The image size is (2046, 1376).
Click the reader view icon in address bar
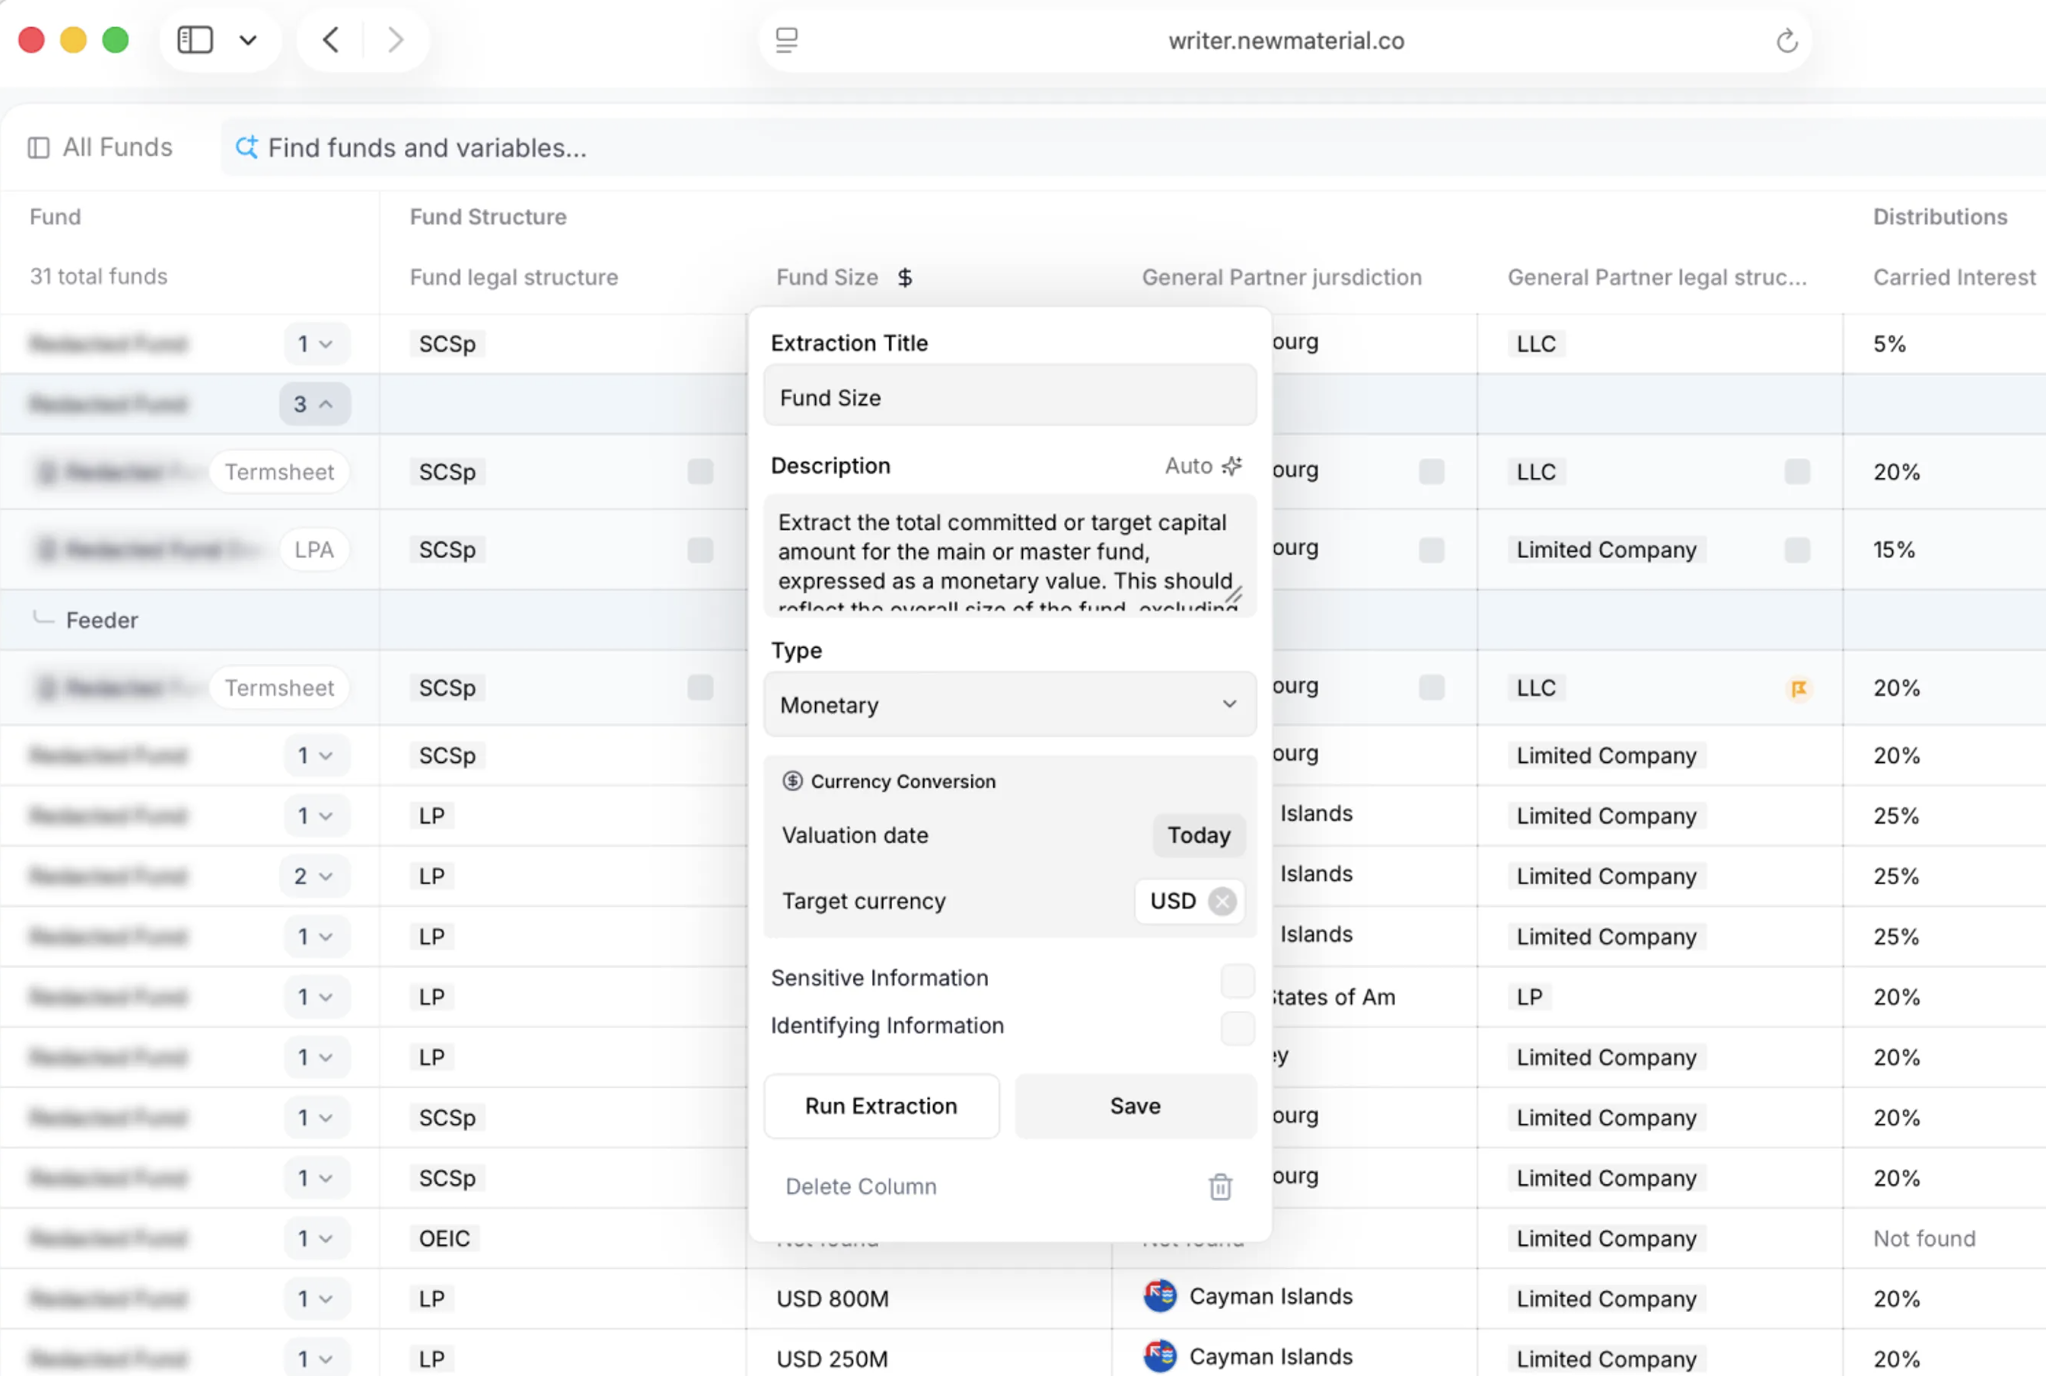click(787, 40)
